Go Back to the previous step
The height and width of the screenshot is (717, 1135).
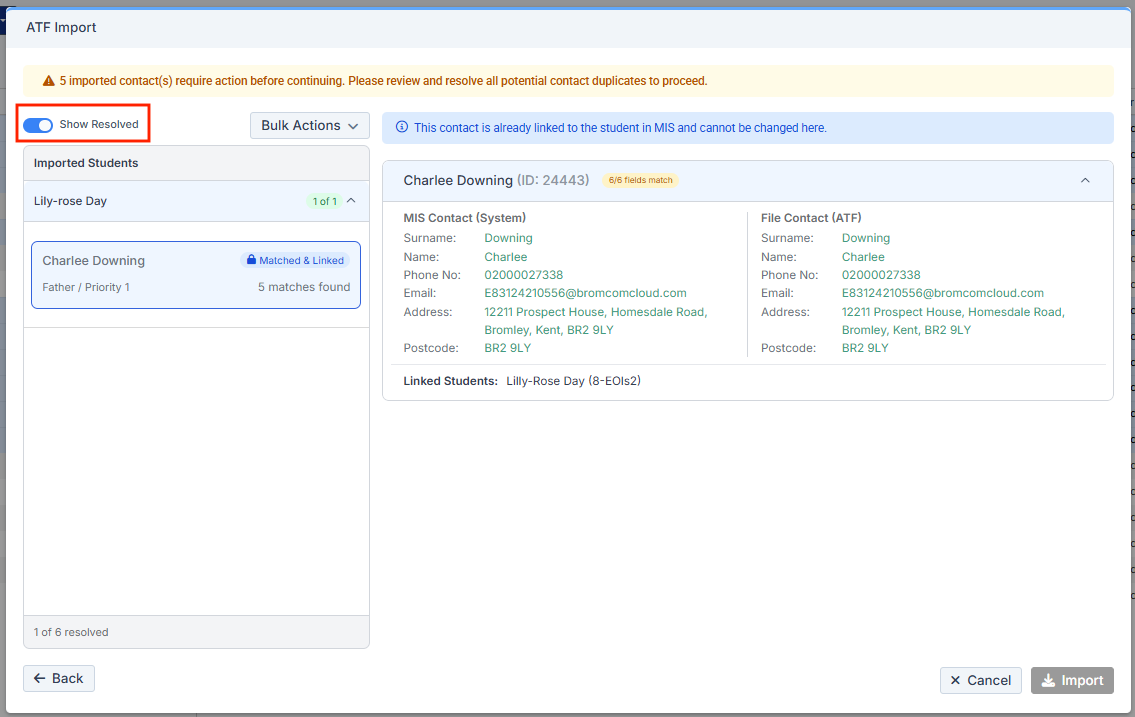[x=59, y=679]
